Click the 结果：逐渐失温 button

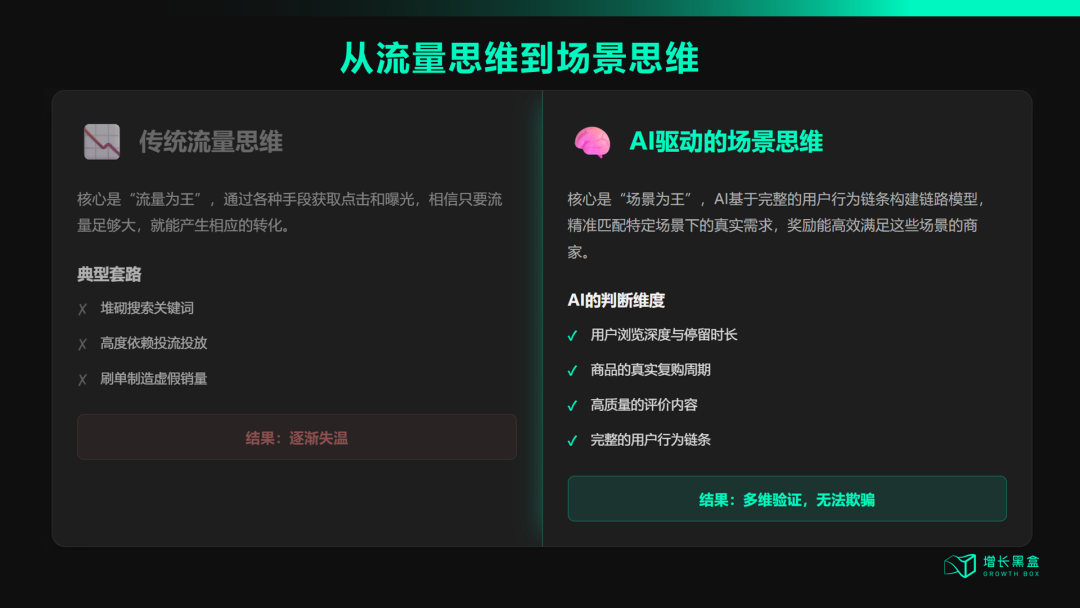(296, 437)
